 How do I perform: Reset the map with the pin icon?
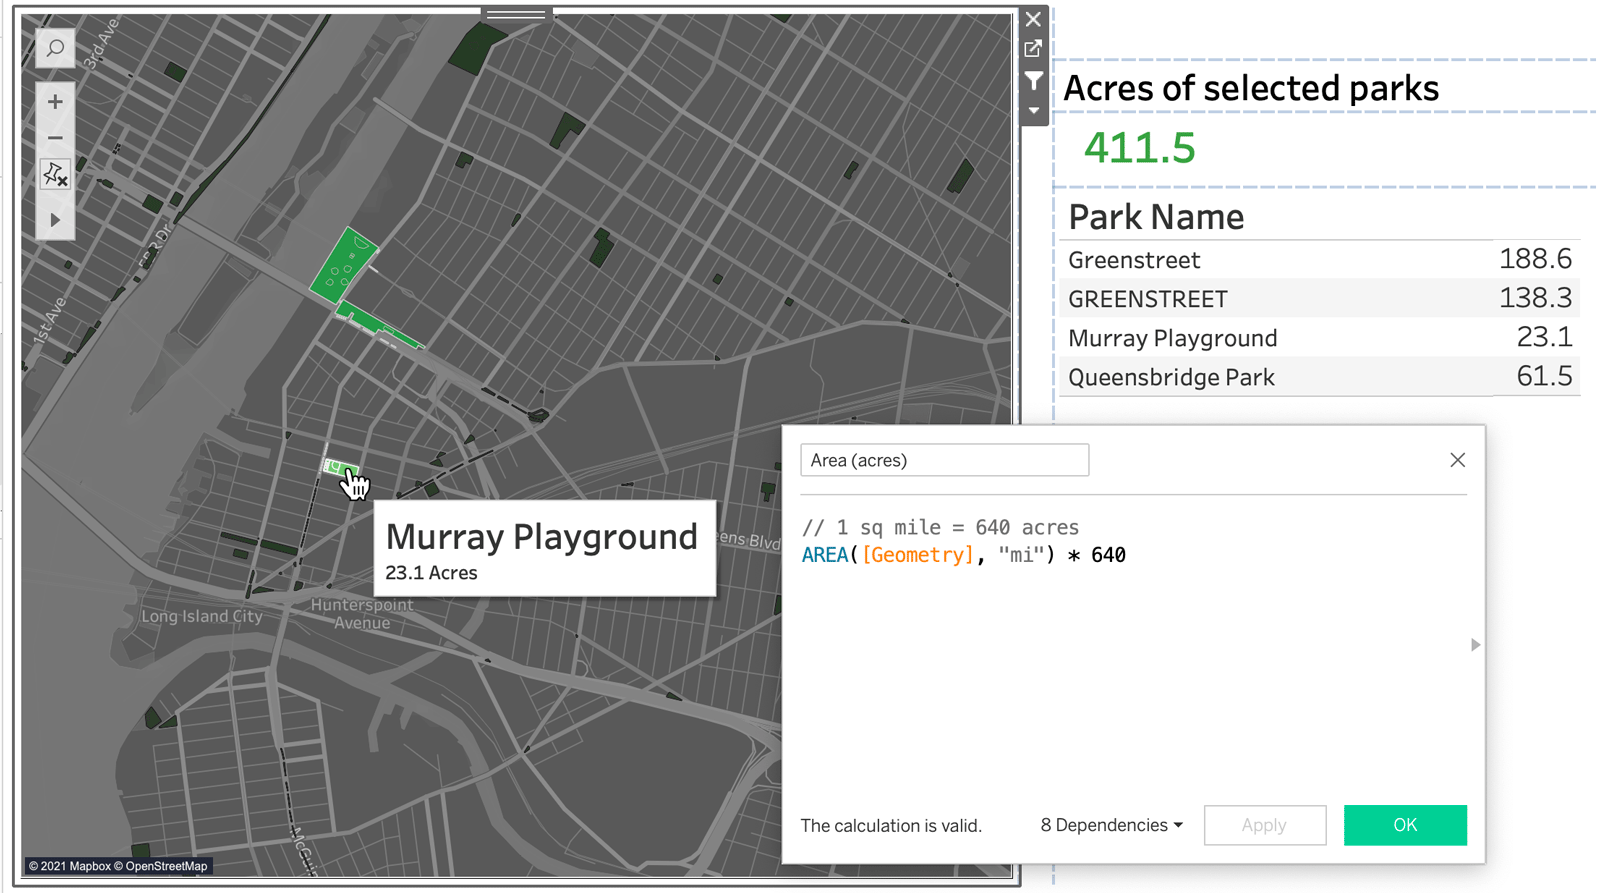point(55,175)
